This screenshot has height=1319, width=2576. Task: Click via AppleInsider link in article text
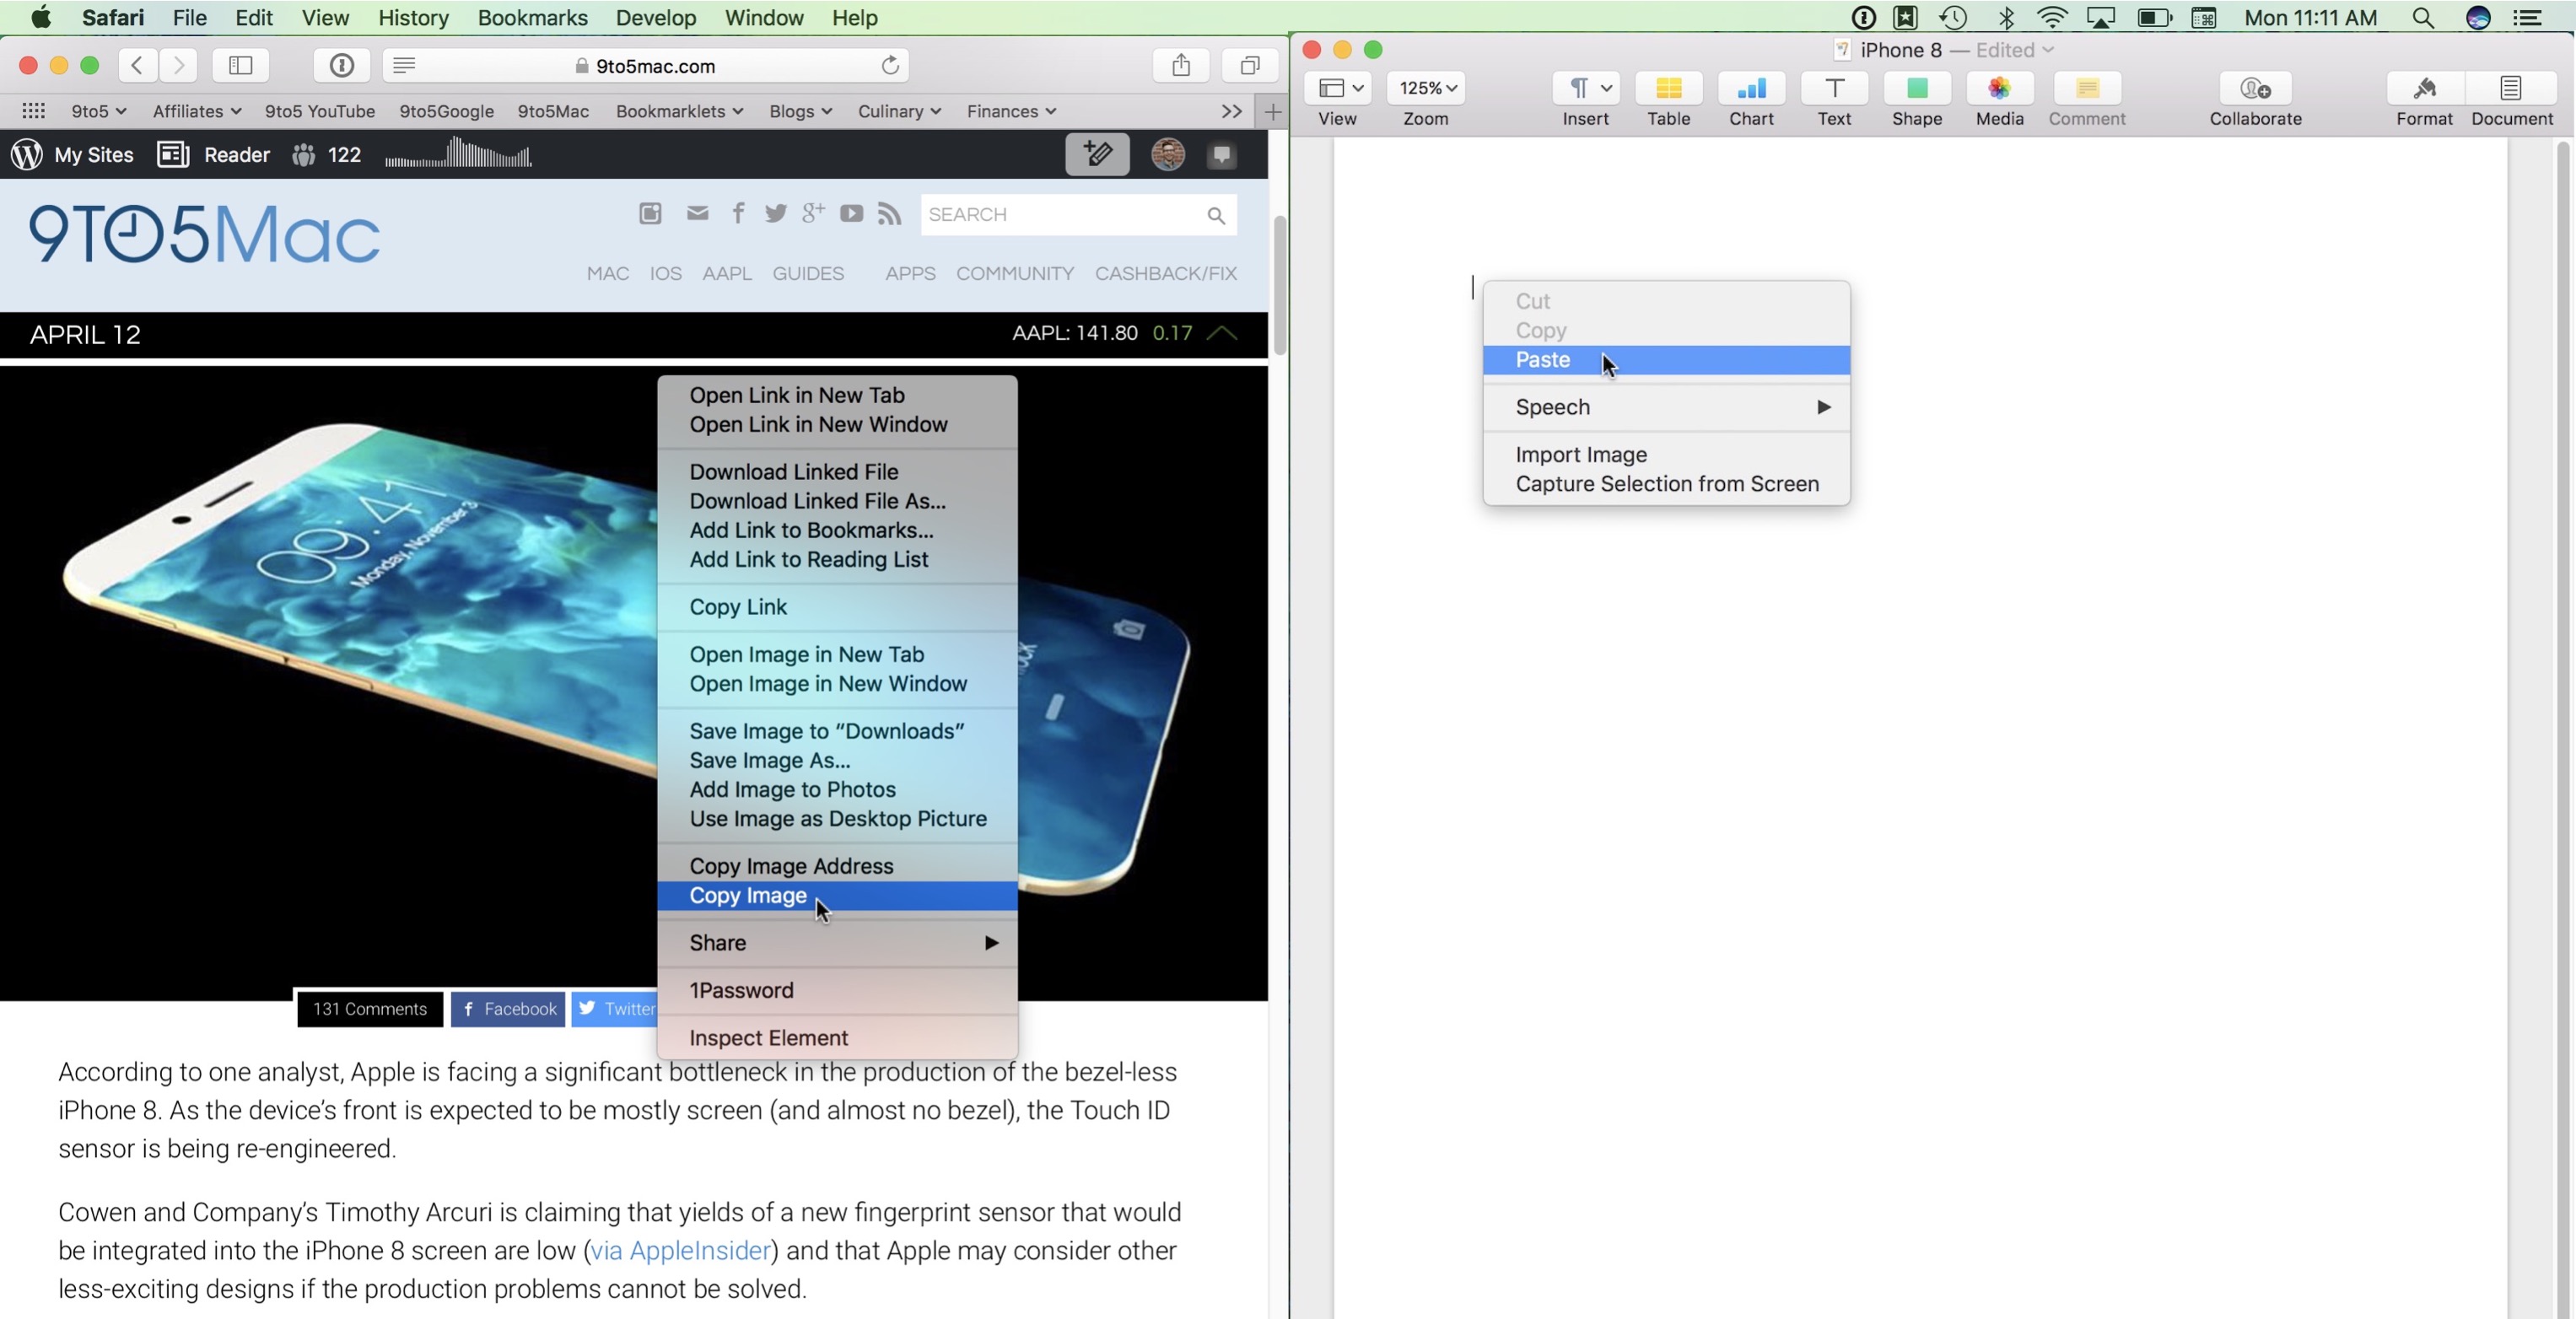680,1250
